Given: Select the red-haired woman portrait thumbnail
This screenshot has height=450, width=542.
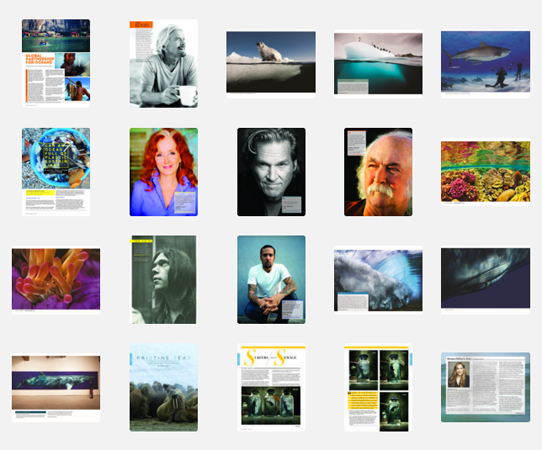Looking at the screenshot, I should [x=164, y=172].
